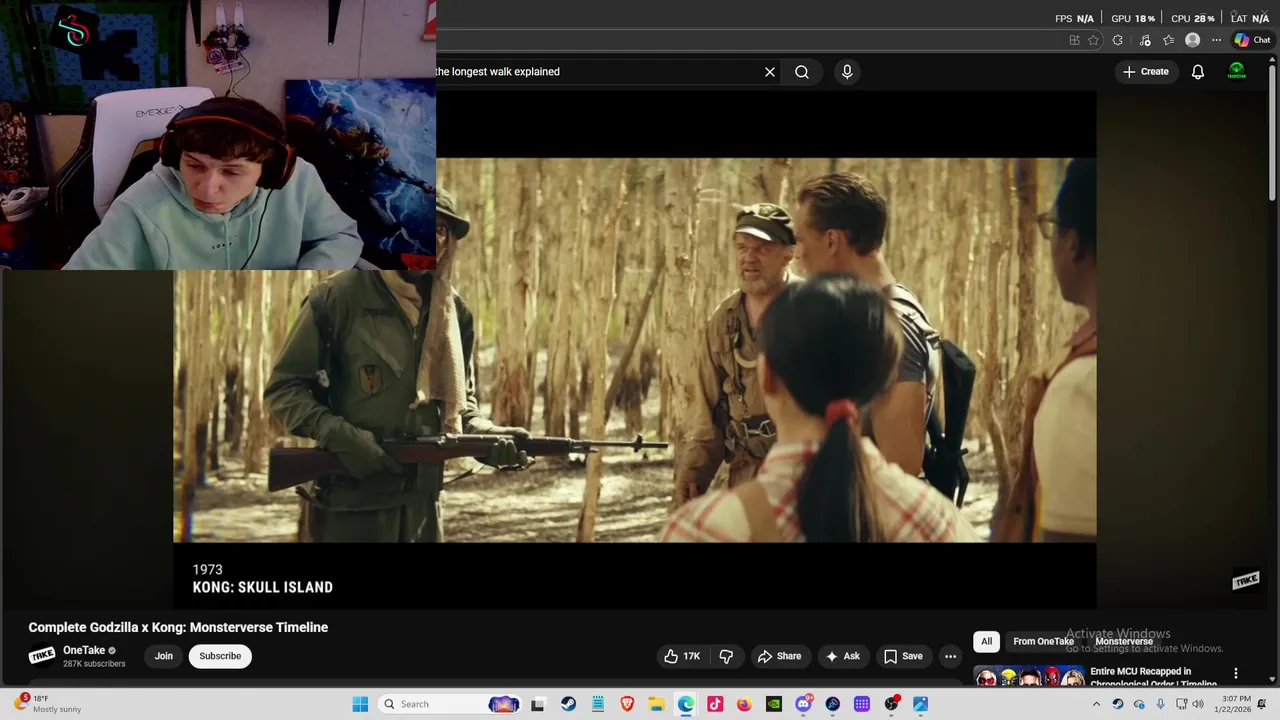The width and height of the screenshot is (1280, 720).
Task: Like the video with 17K thumbs up
Action: click(x=681, y=656)
